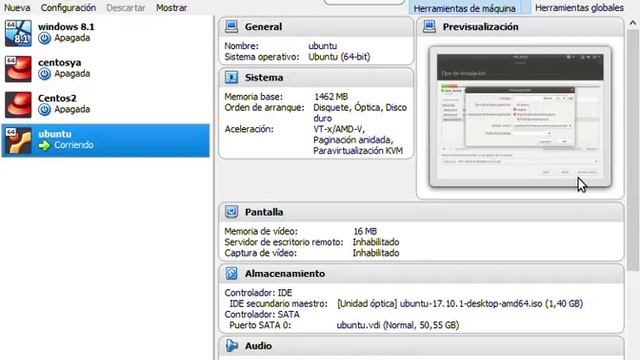Click the 'Nombre:' label in General section
Viewport: 640px width, 360px height.
coord(241,46)
